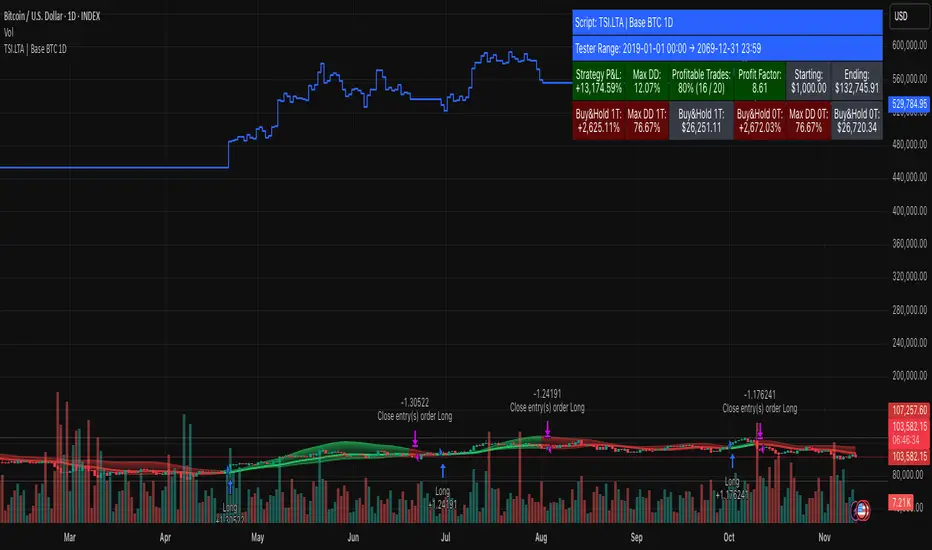
Task: Select the TSI.LTA | Base BTC 1D indicator label
Action: [35, 49]
